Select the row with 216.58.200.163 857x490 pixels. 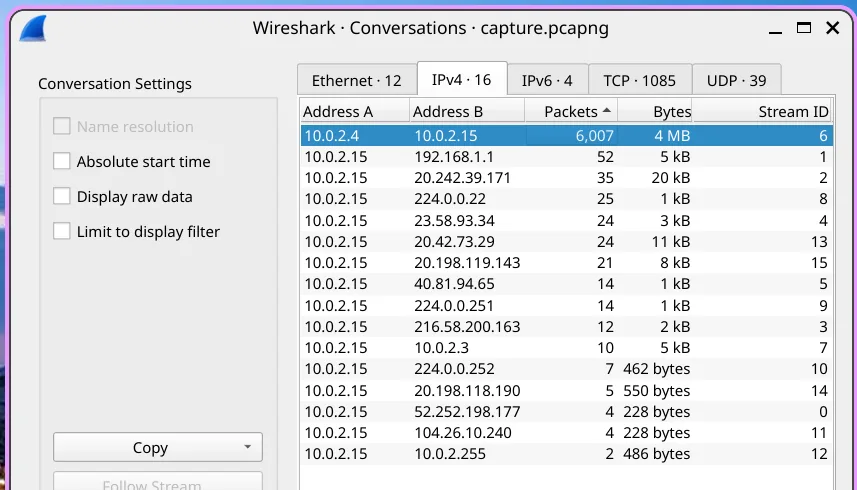tap(567, 327)
